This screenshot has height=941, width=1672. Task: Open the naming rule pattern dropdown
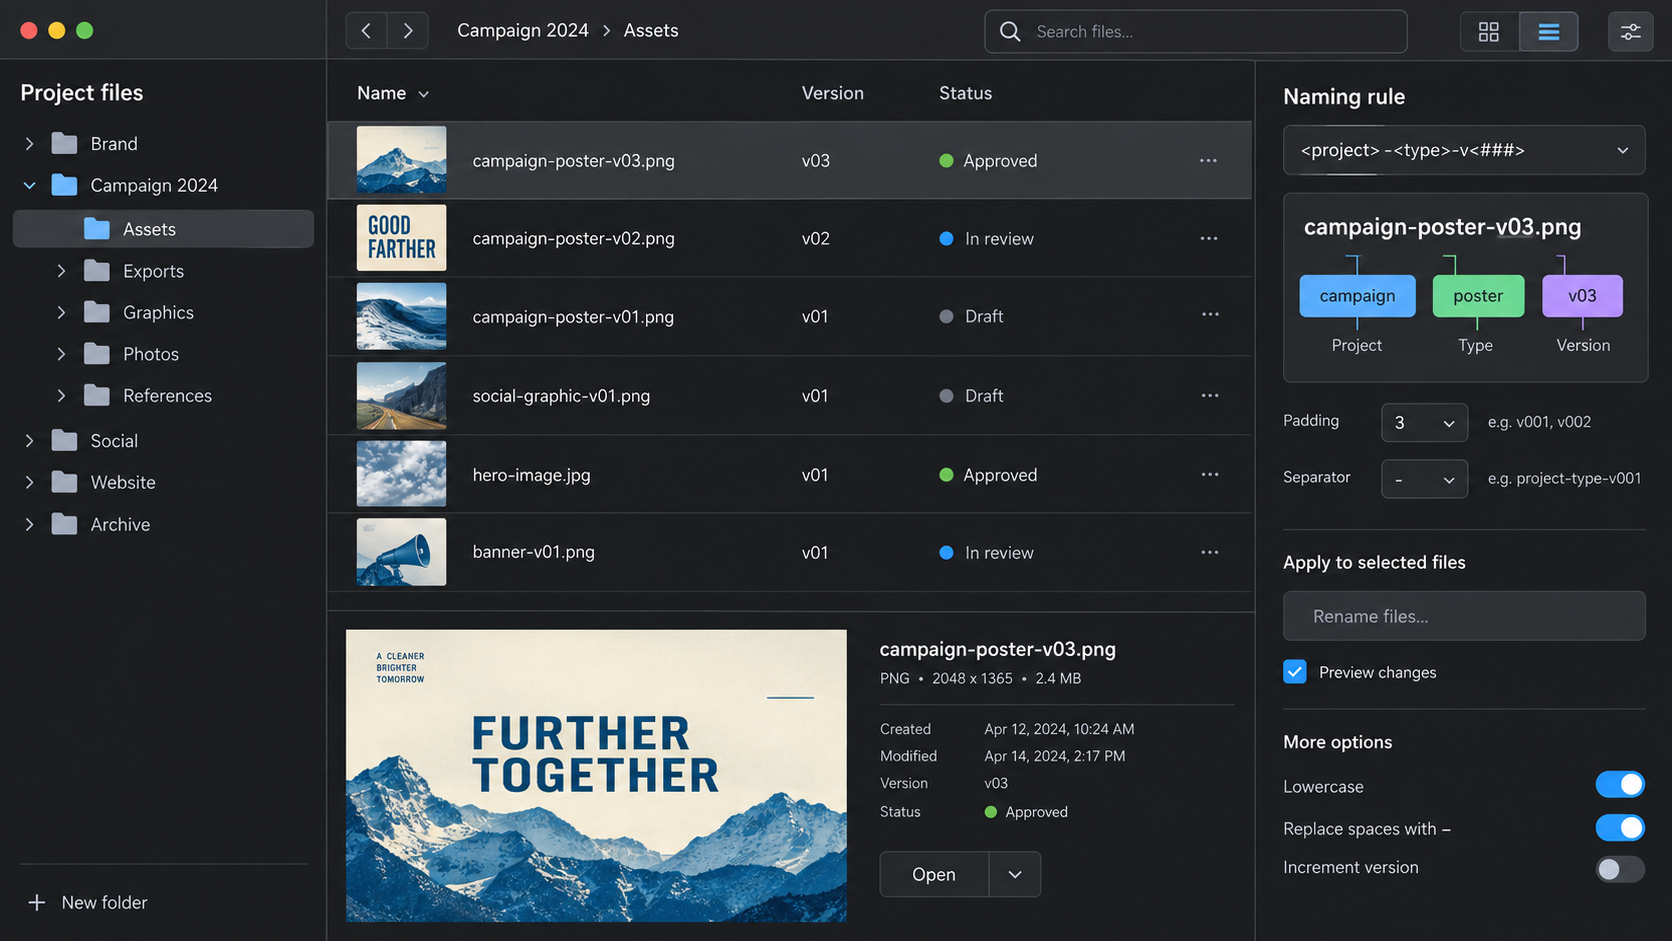point(1464,151)
